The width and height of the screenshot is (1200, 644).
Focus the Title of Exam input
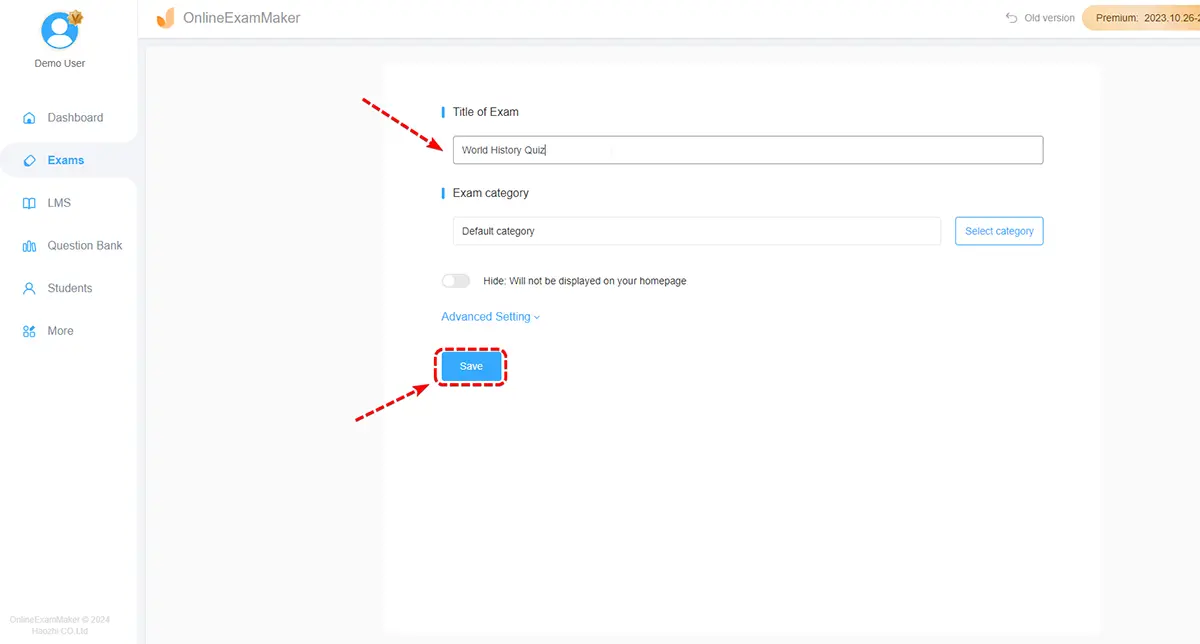747,150
